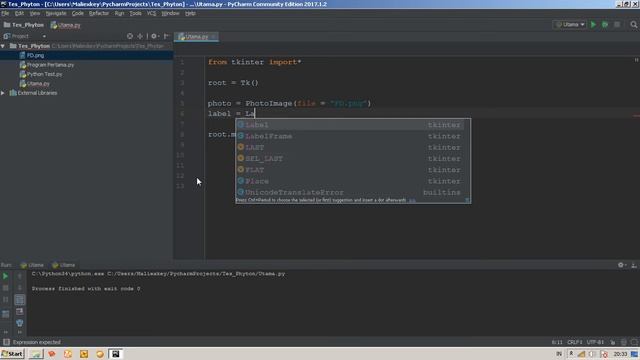Open the Code menu

[78, 13]
